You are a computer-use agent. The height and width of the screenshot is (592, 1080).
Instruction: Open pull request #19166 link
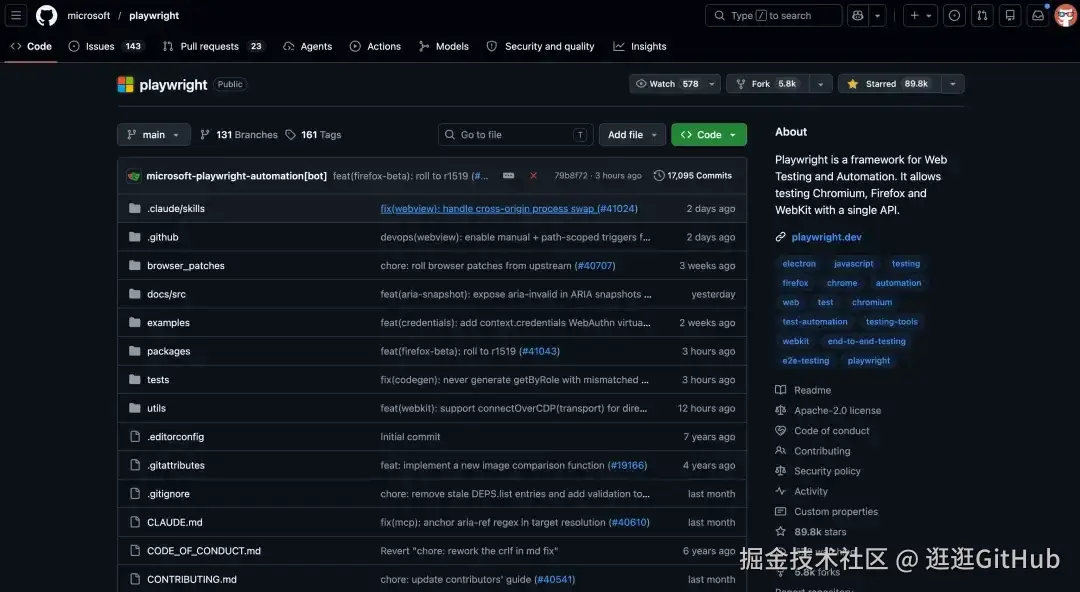627,465
